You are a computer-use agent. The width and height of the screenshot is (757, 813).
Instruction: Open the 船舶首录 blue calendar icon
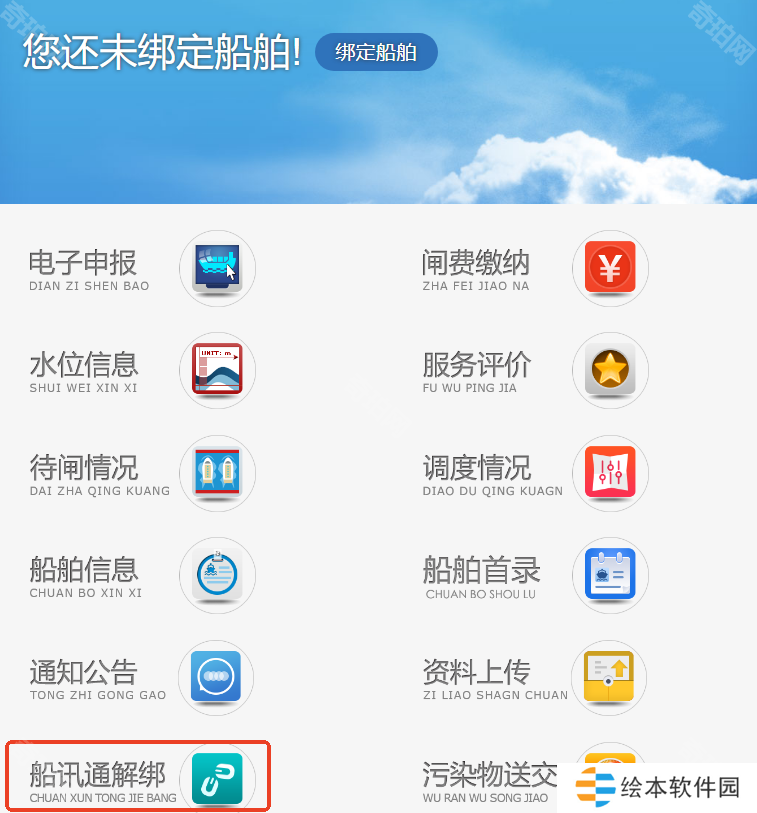[610, 575]
